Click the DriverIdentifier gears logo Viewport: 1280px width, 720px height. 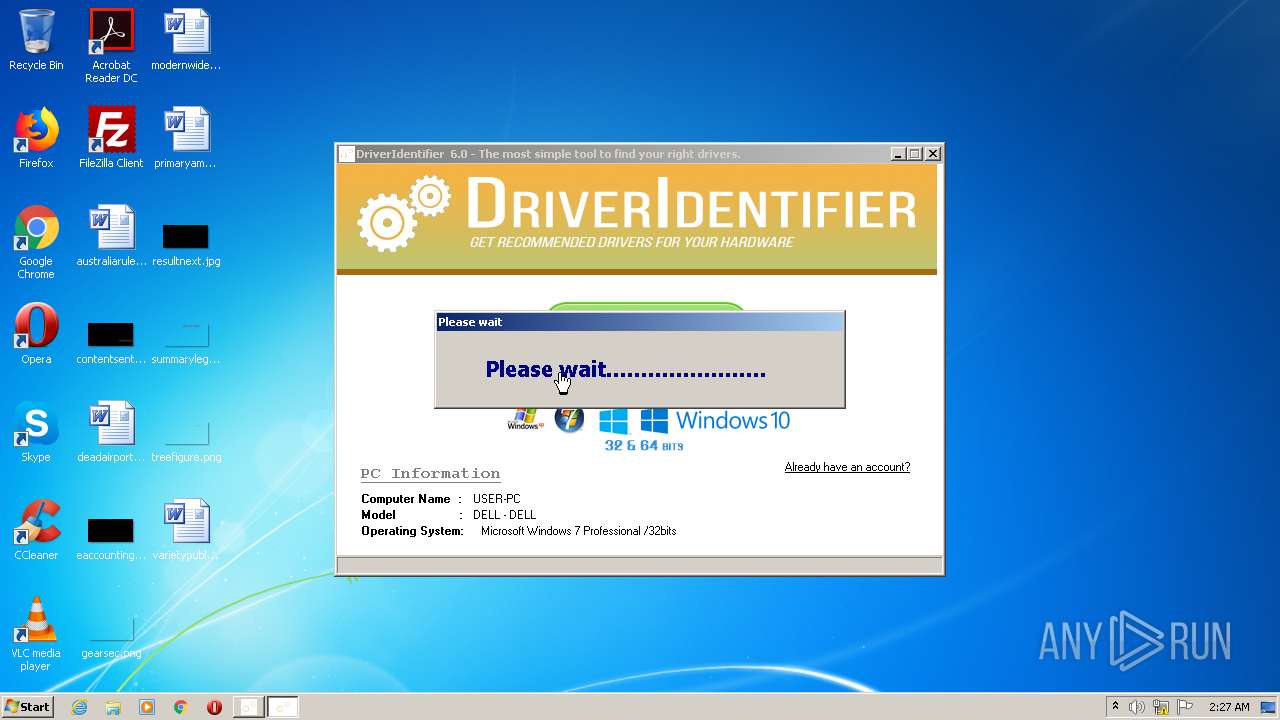tap(404, 212)
